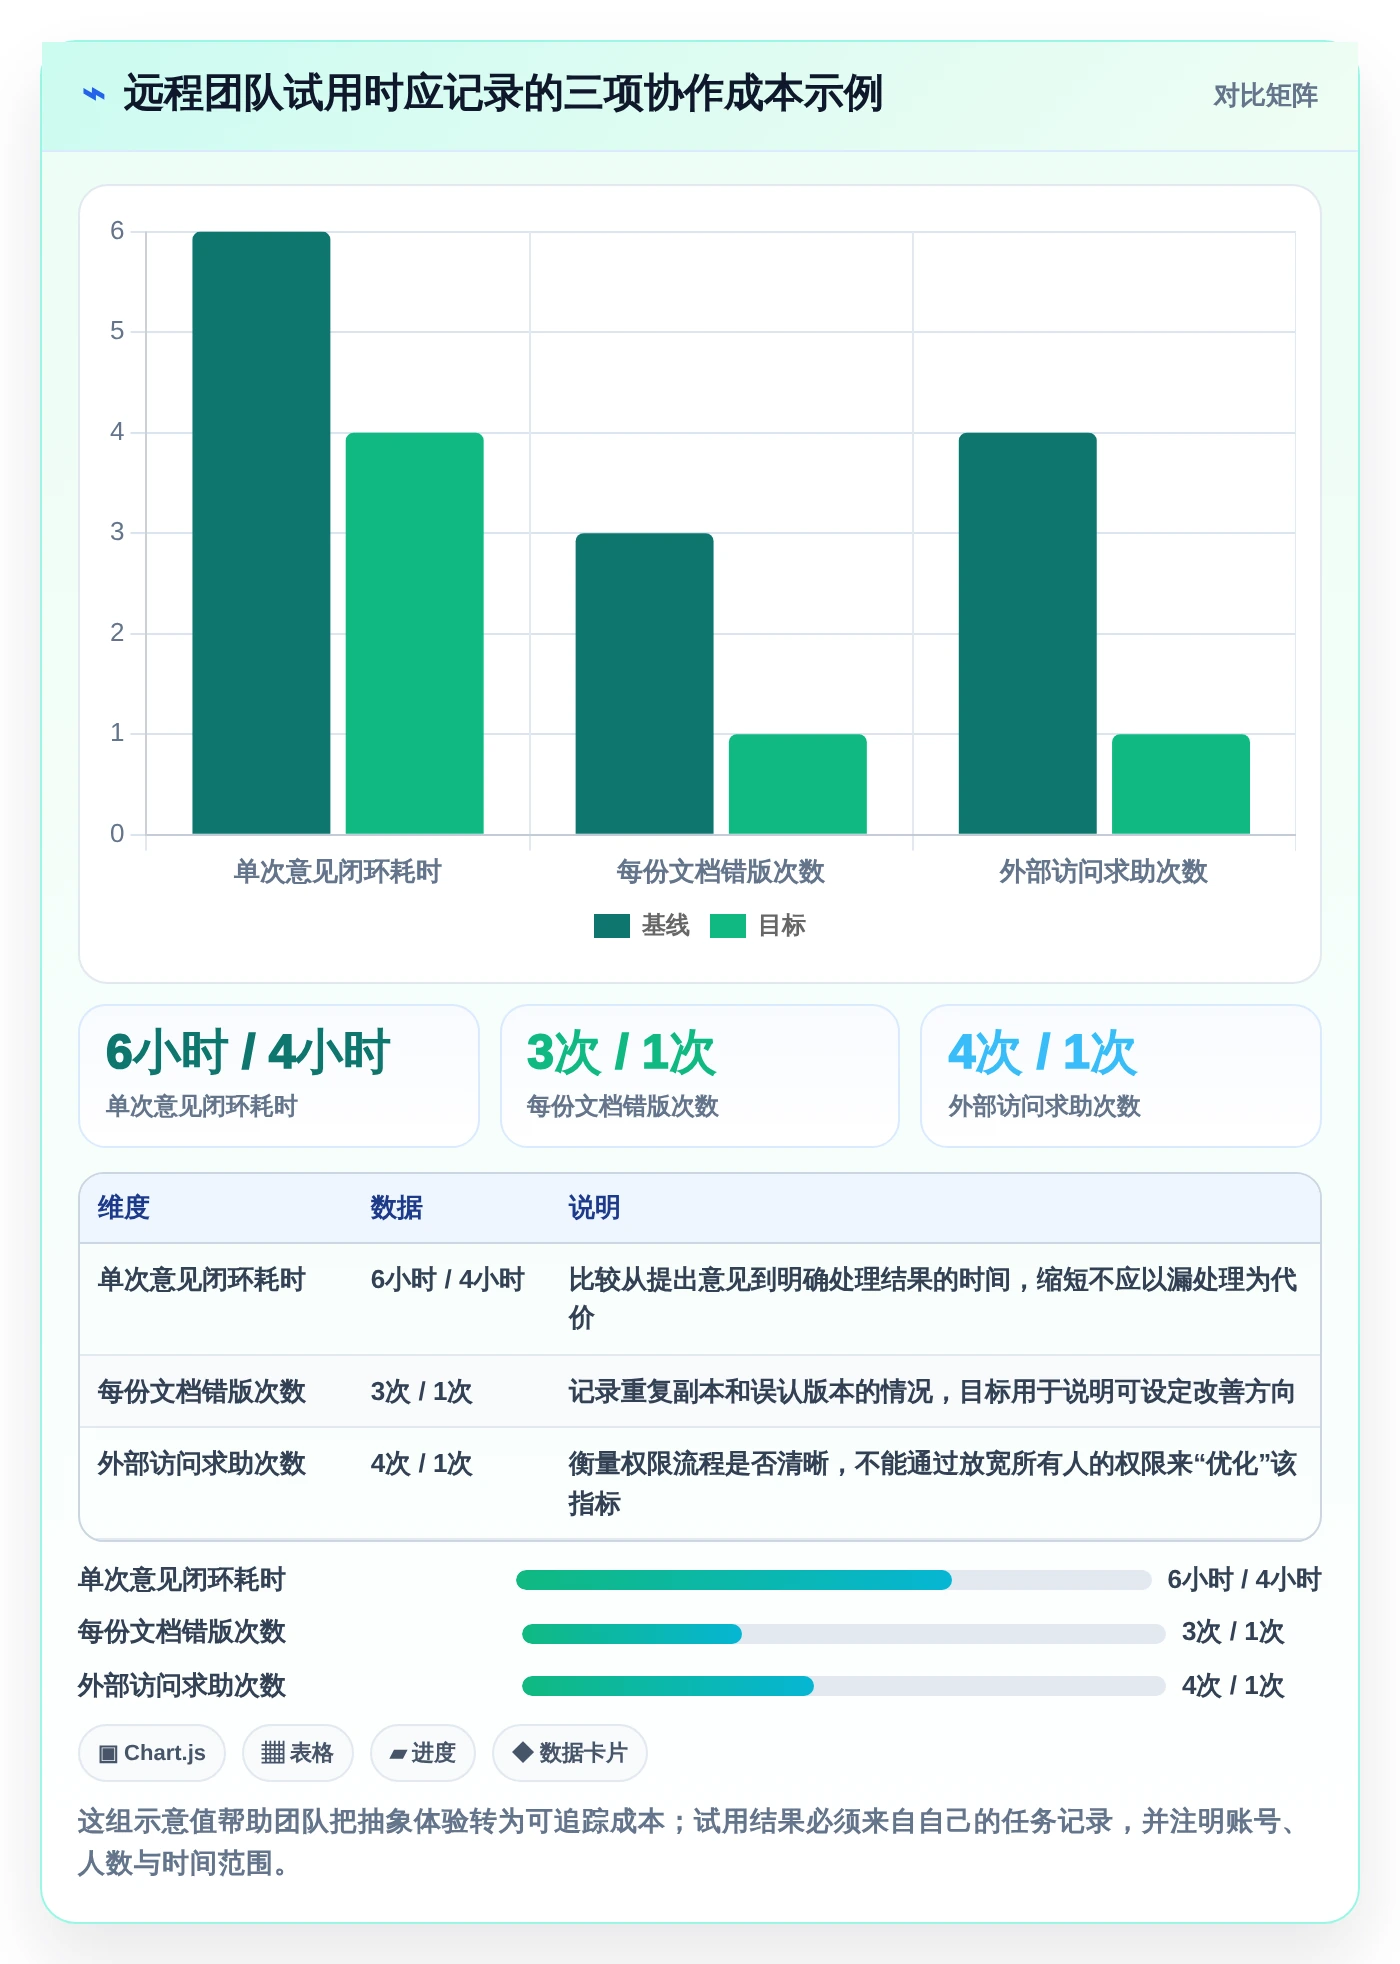Click the target bar for 单次意见闭环耗时
The height and width of the screenshot is (1964, 1400).
[x=415, y=633]
